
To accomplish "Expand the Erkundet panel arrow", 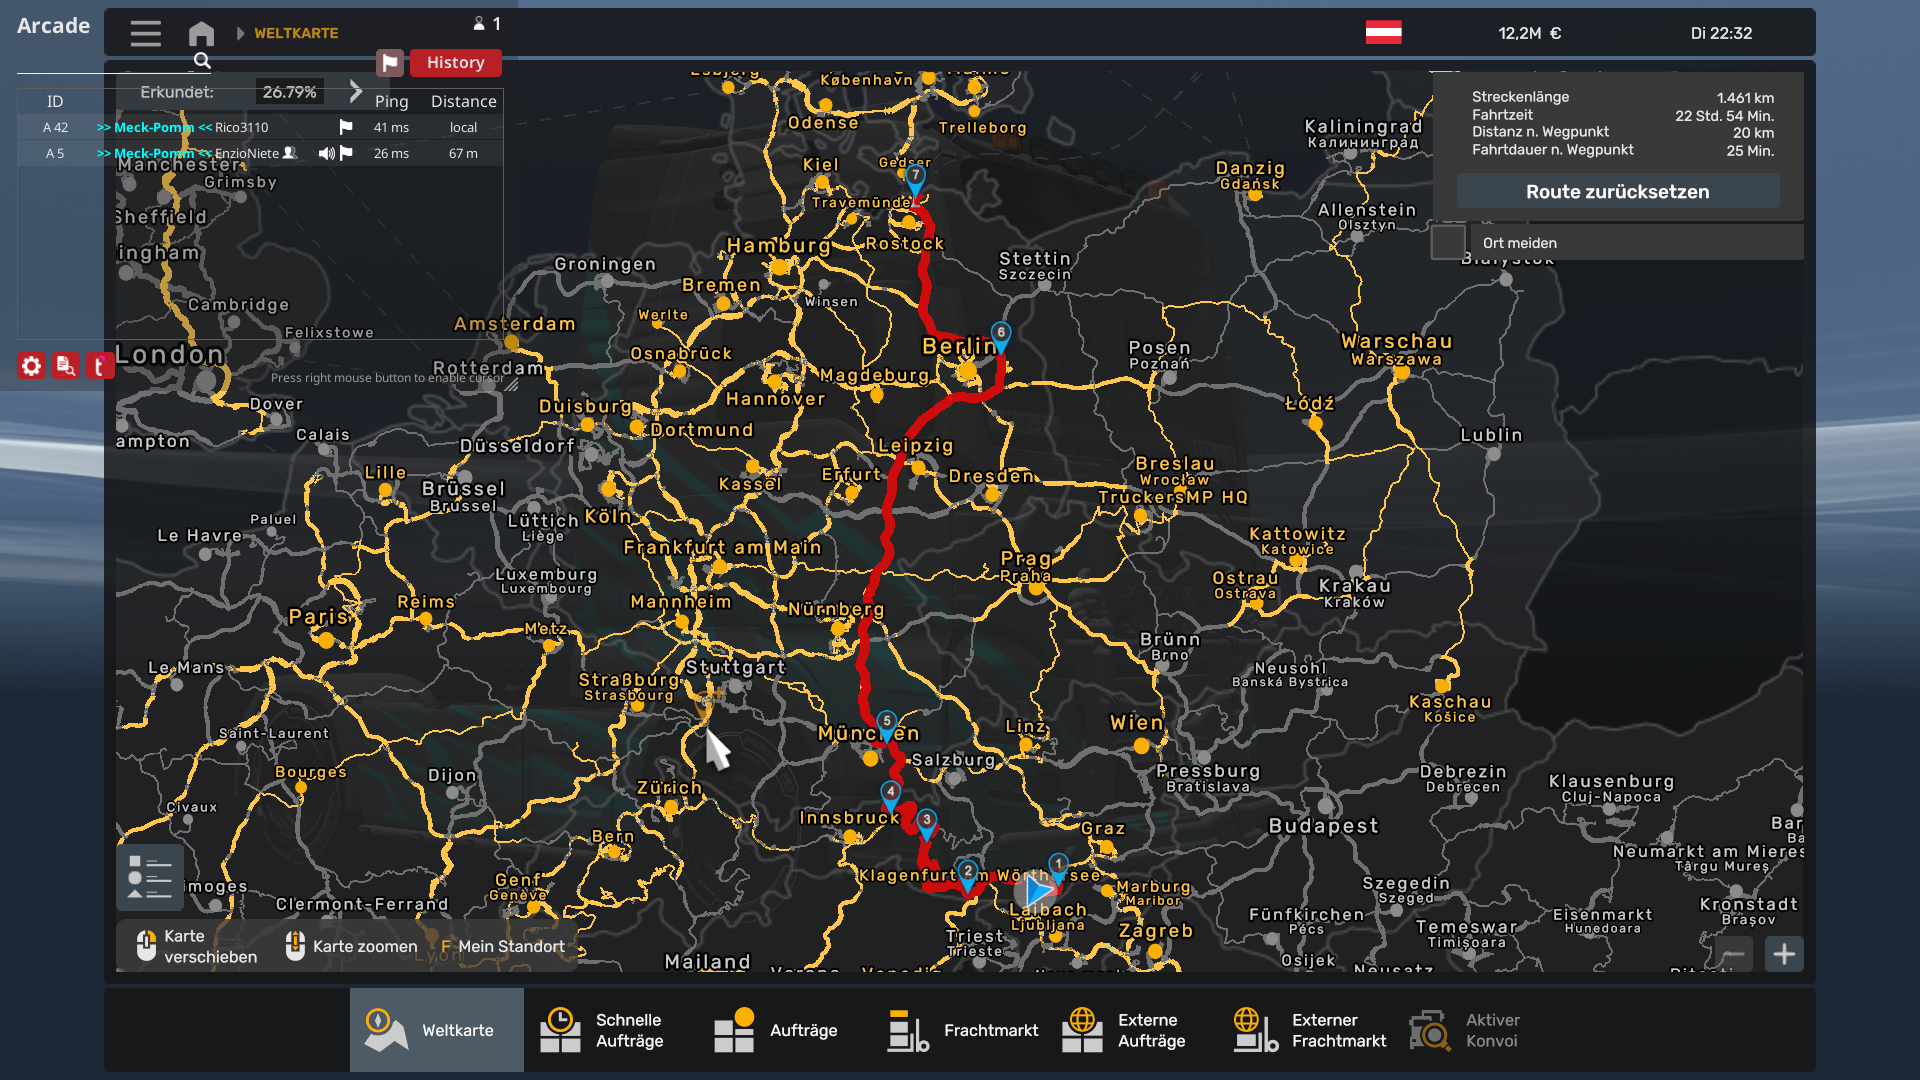I will 356,92.
